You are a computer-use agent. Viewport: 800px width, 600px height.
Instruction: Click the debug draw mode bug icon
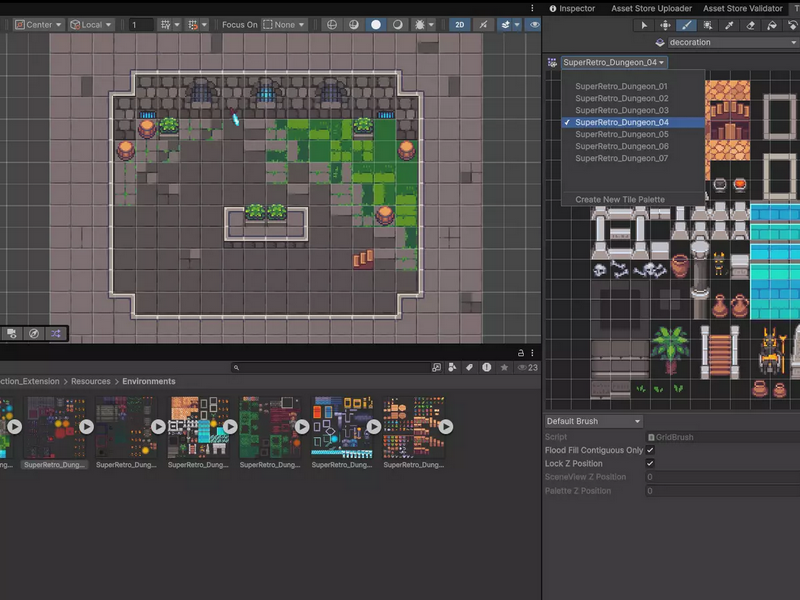[x=419, y=24]
